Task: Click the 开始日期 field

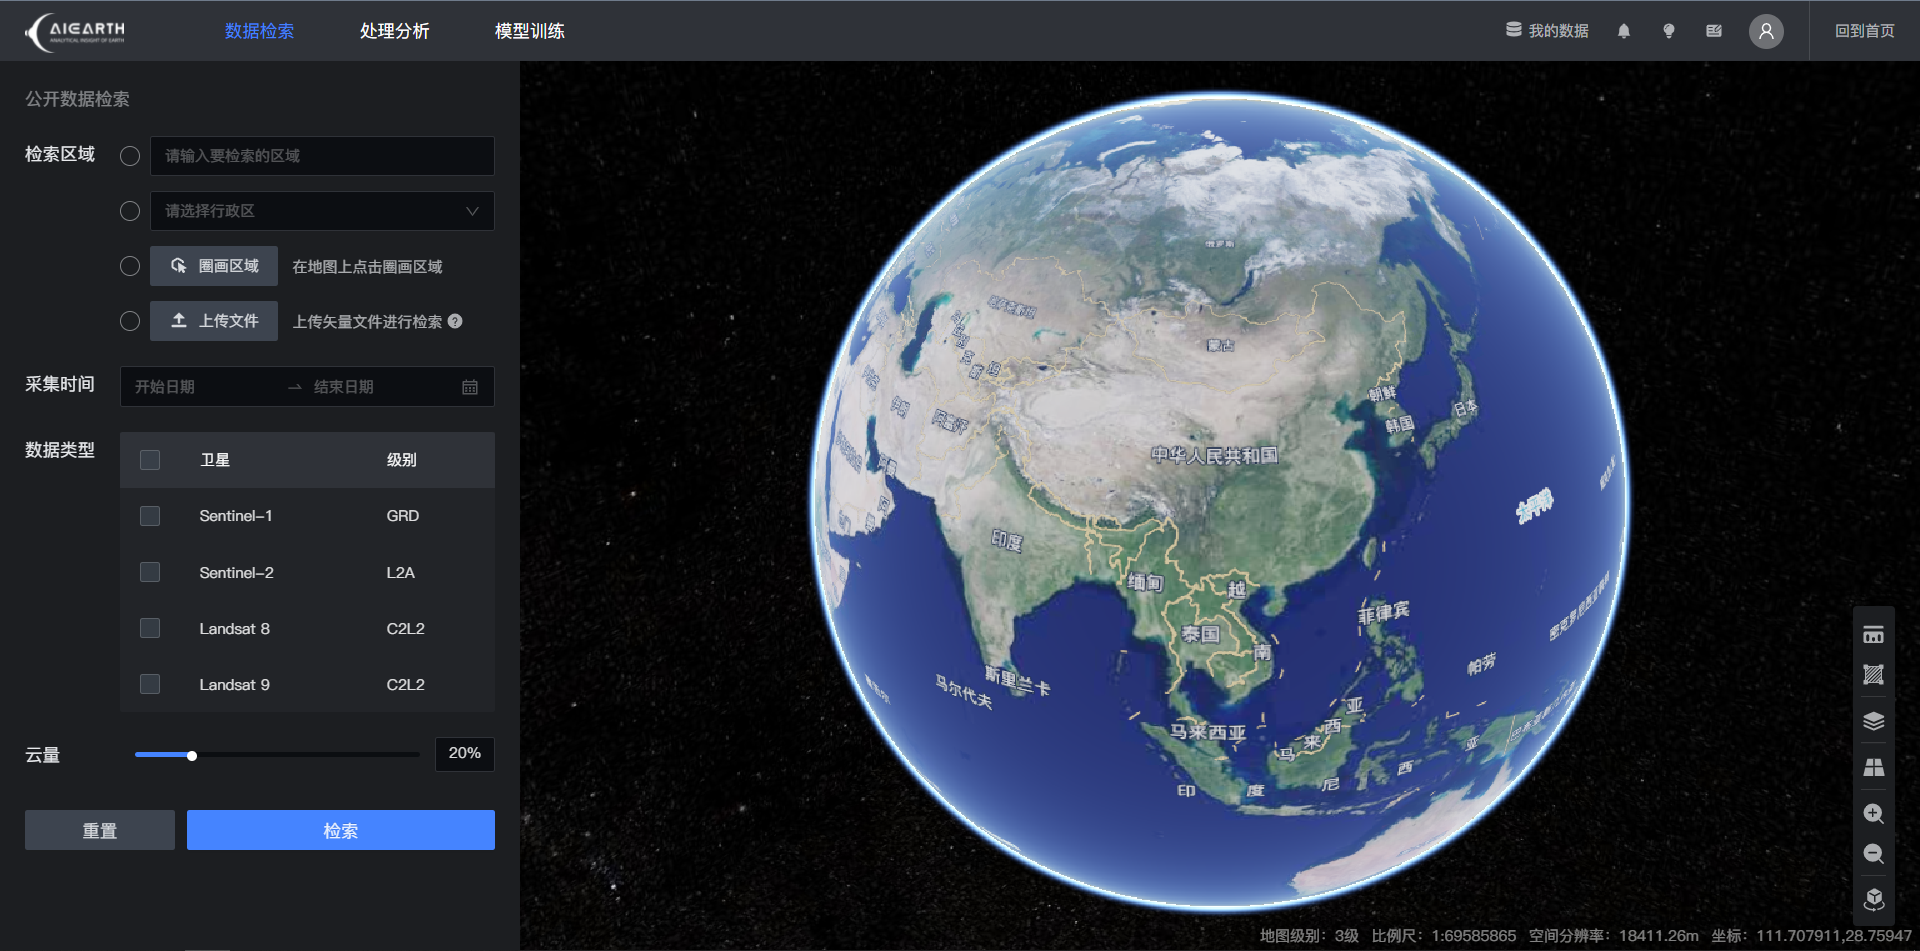Action: point(205,387)
